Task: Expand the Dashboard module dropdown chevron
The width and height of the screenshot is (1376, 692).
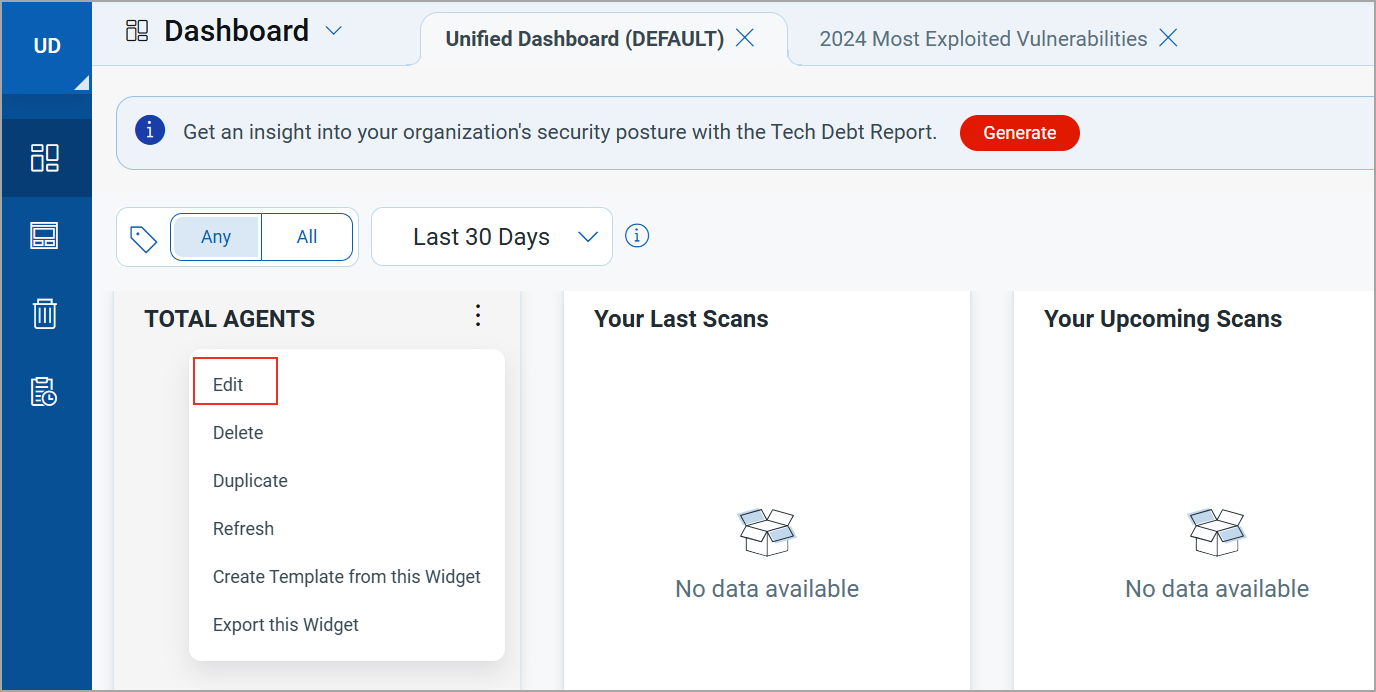Action: click(x=334, y=31)
